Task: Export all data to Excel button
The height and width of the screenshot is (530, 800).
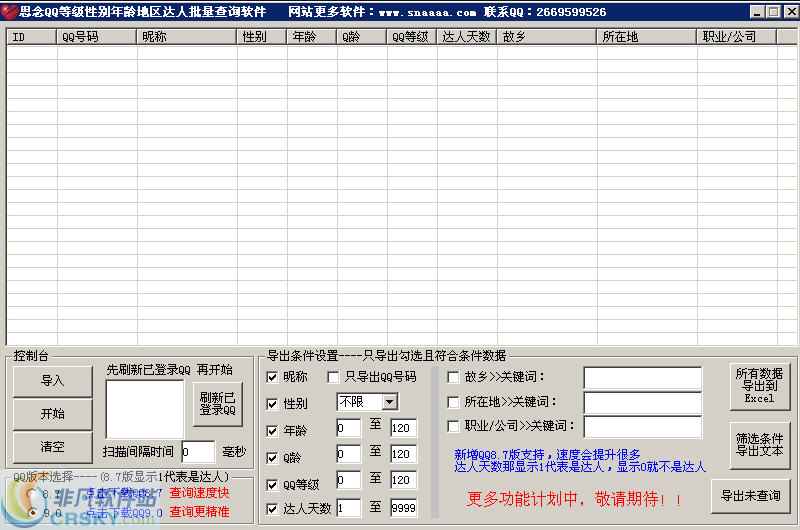Action: click(x=759, y=385)
